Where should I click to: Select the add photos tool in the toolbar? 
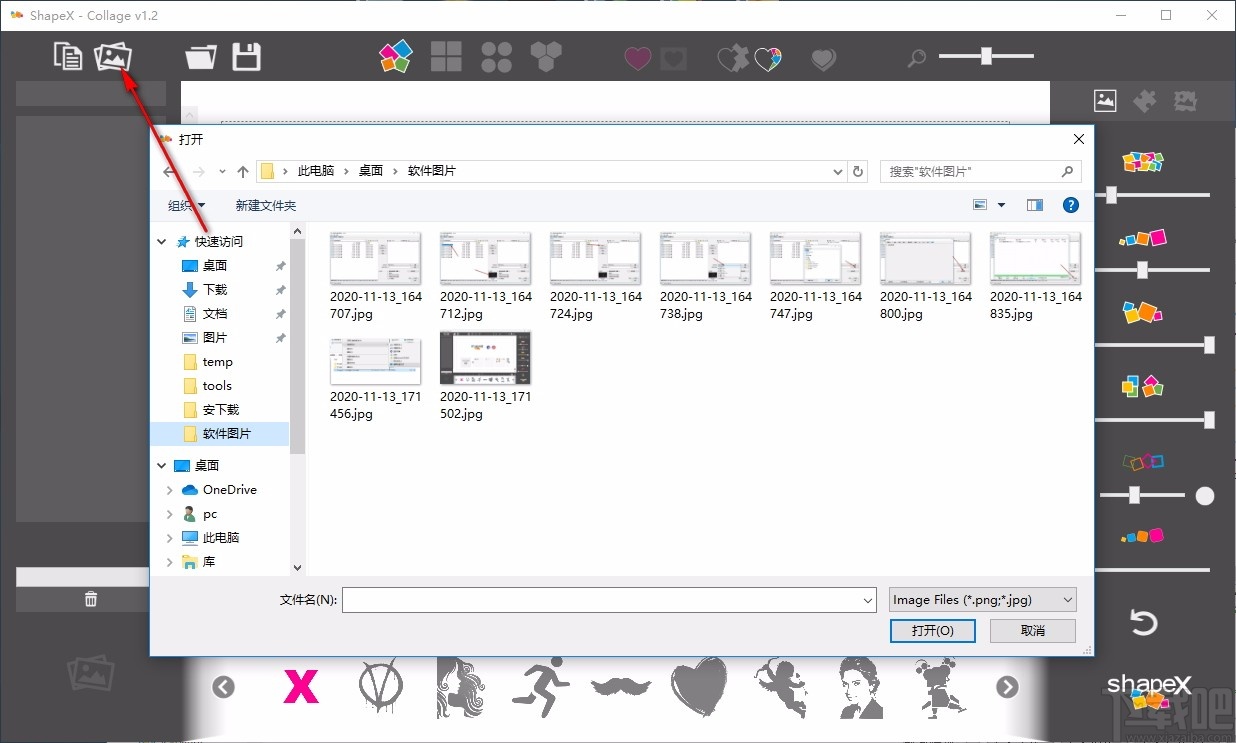pos(112,56)
